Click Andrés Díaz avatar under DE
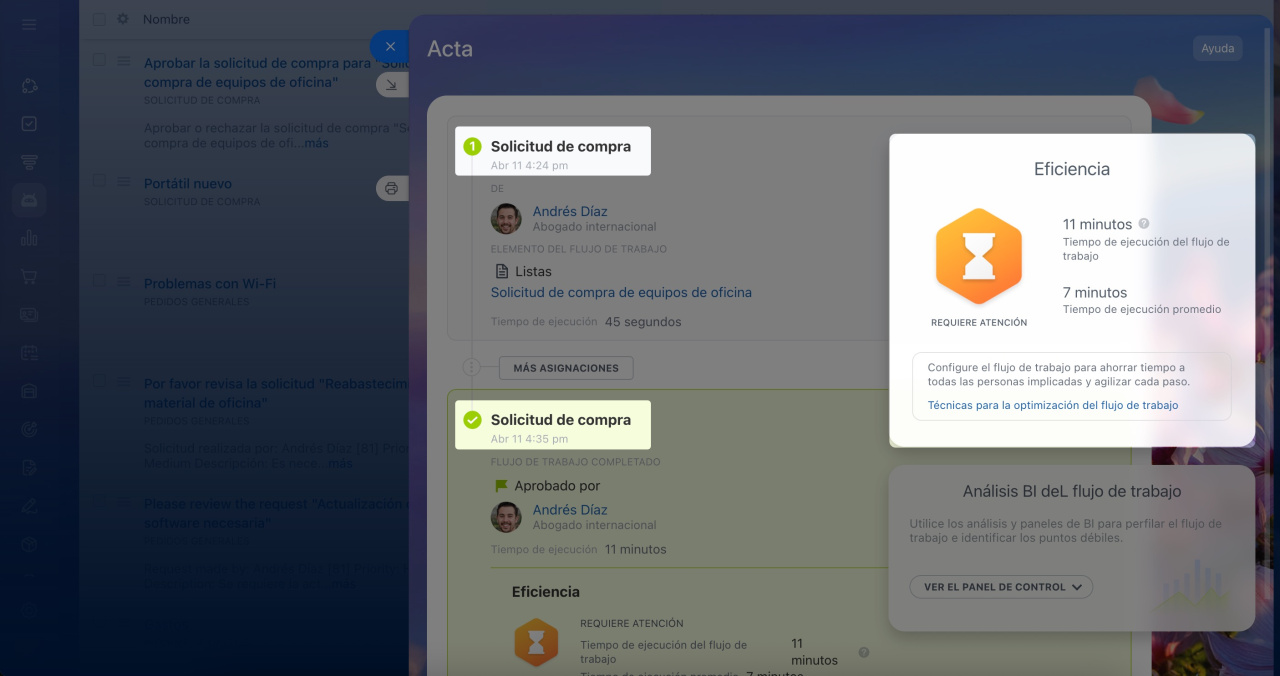The height and width of the screenshot is (676, 1280). click(x=506, y=219)
